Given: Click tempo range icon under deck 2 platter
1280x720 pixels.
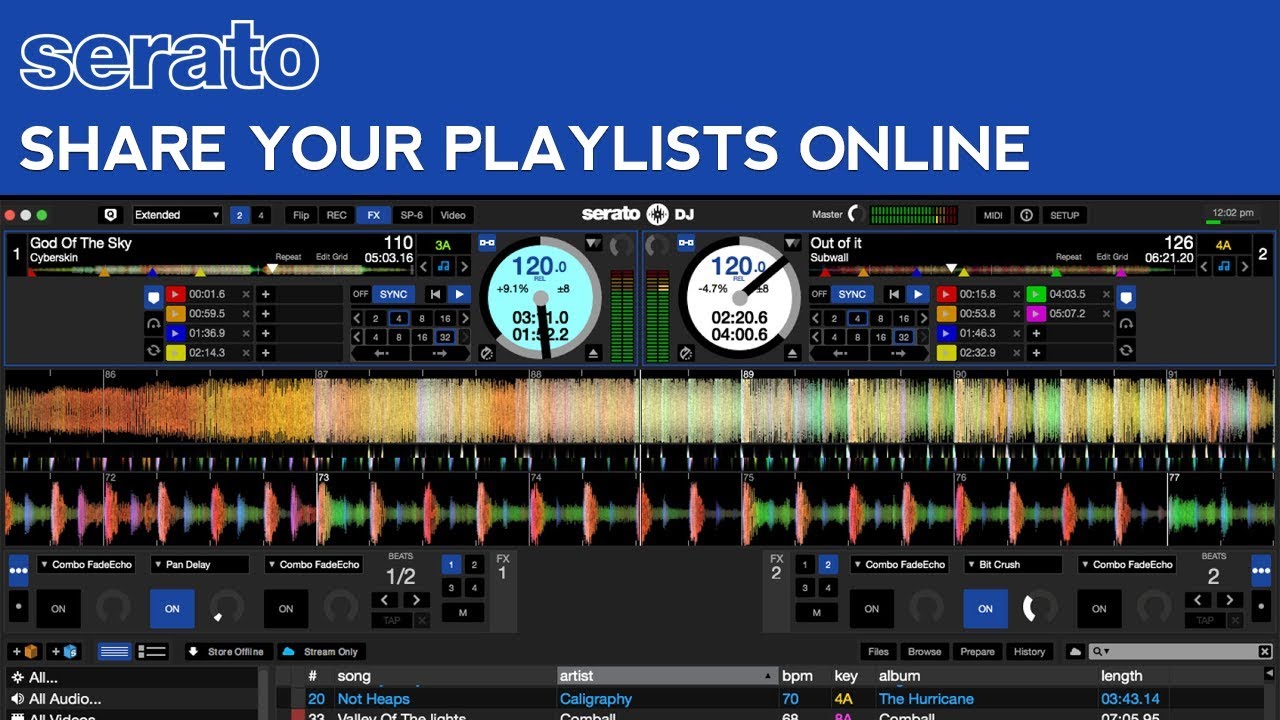Looking at the screenshot, I should point(686,353).
